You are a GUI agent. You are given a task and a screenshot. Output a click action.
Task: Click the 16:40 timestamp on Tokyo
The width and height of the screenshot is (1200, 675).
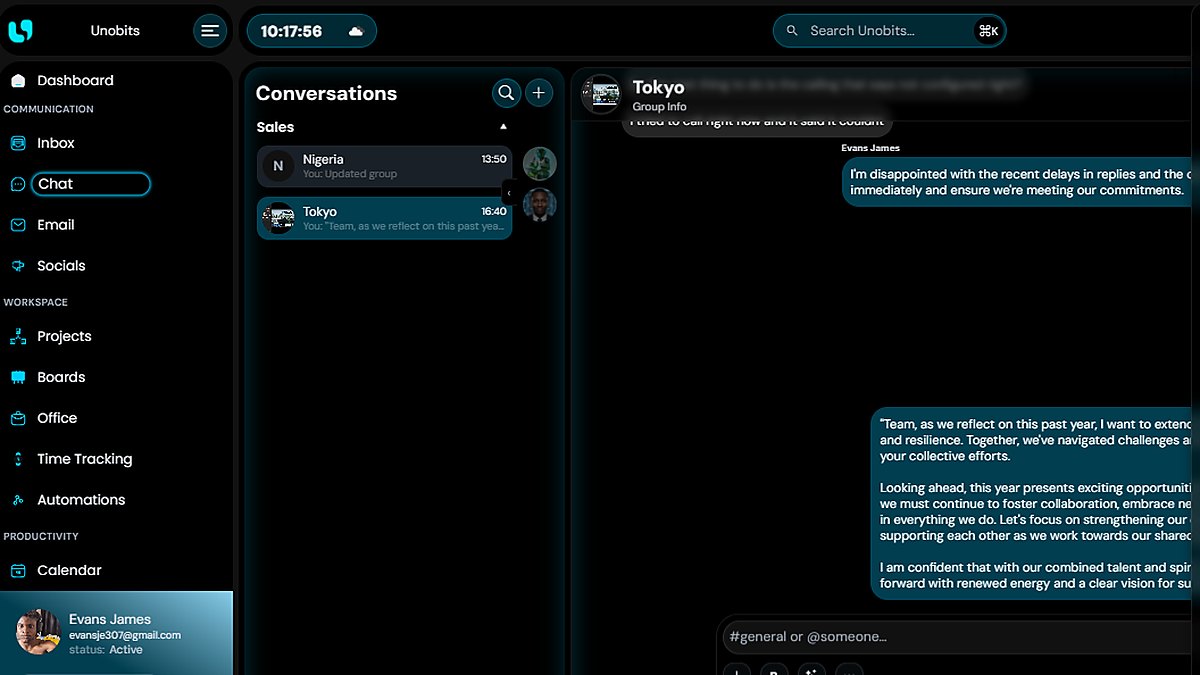(x=494, y=212)
